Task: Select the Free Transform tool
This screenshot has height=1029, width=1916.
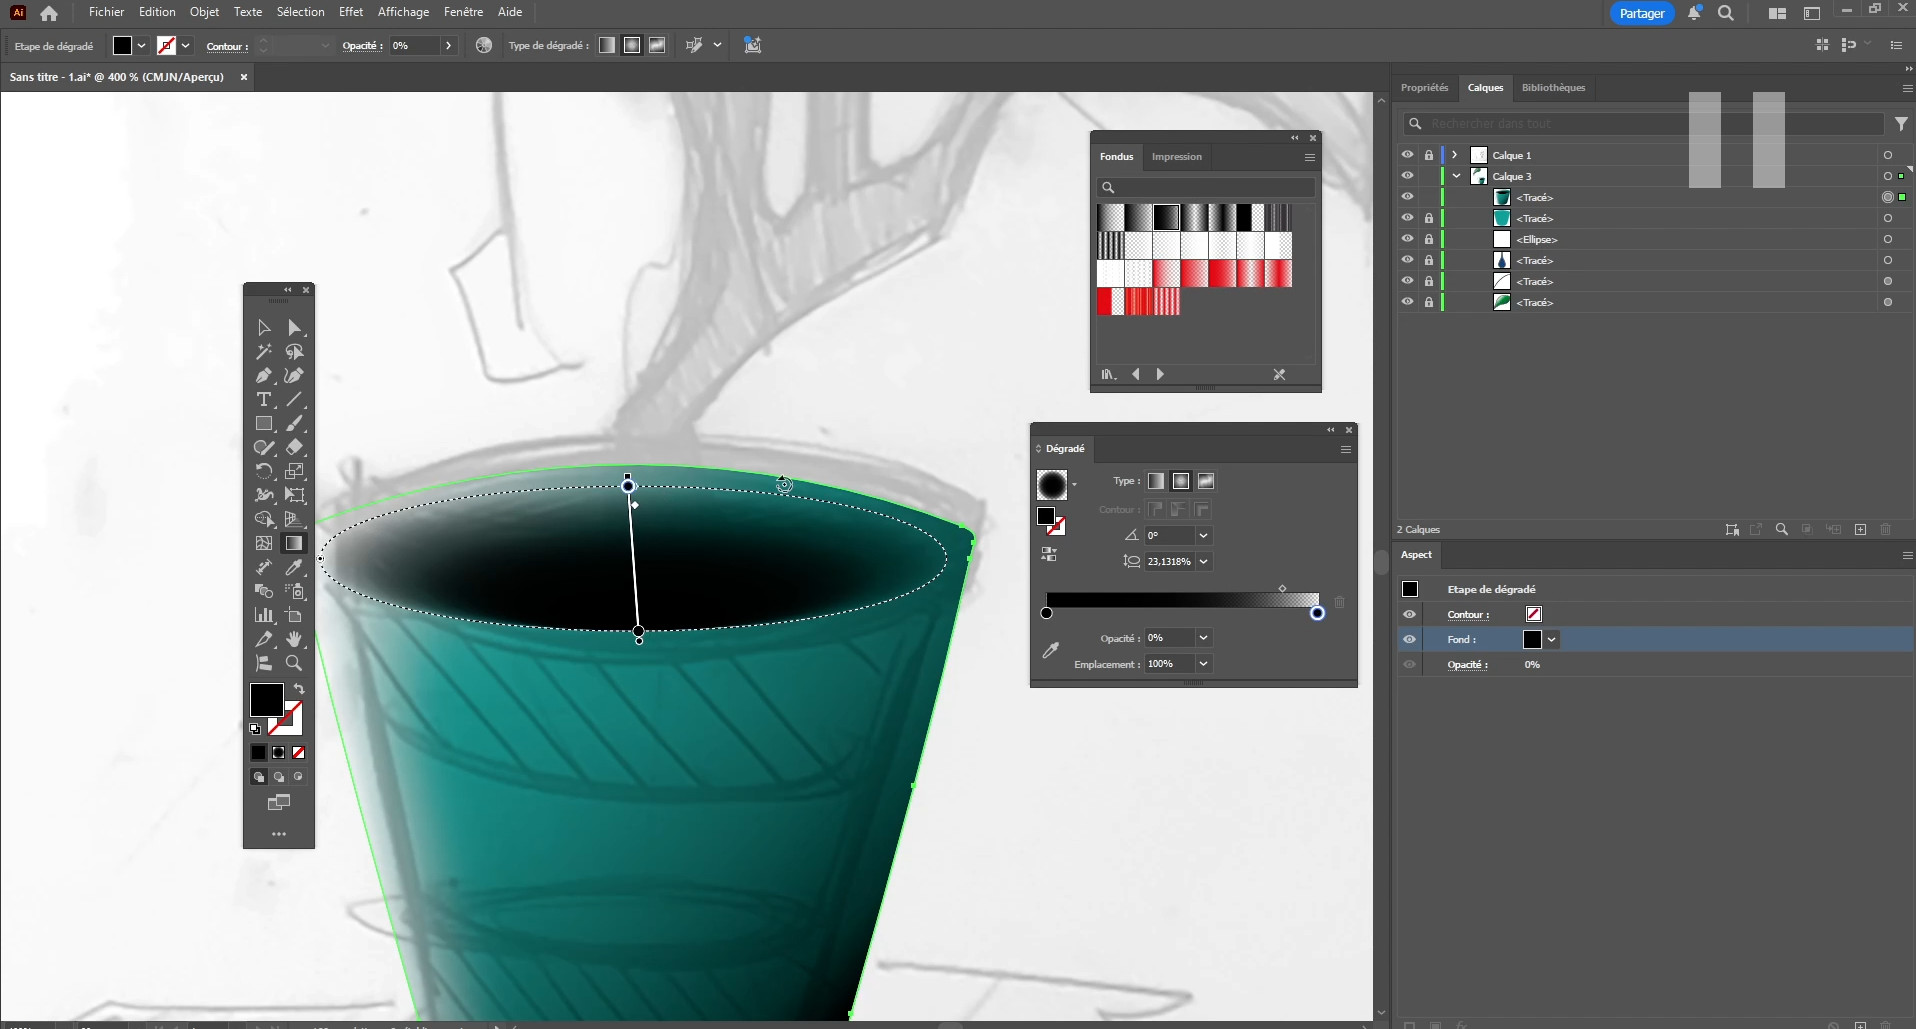Action: pyautogui.click(x=294, y=495)
